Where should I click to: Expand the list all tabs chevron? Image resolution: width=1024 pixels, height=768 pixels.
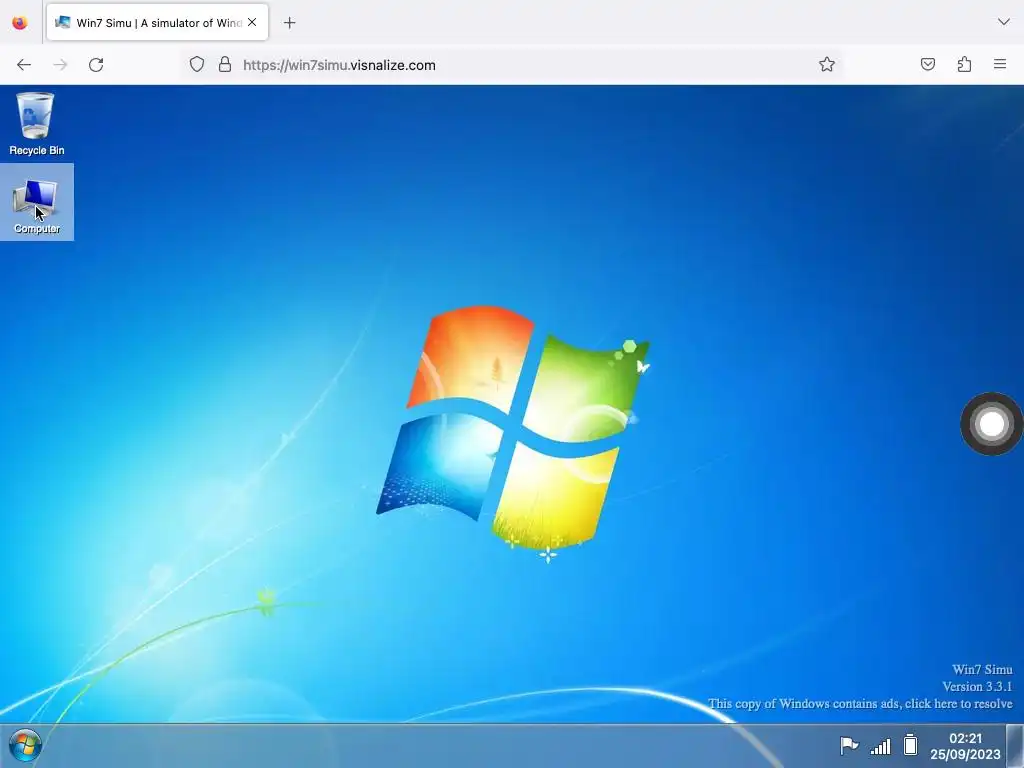point(1004,22)
